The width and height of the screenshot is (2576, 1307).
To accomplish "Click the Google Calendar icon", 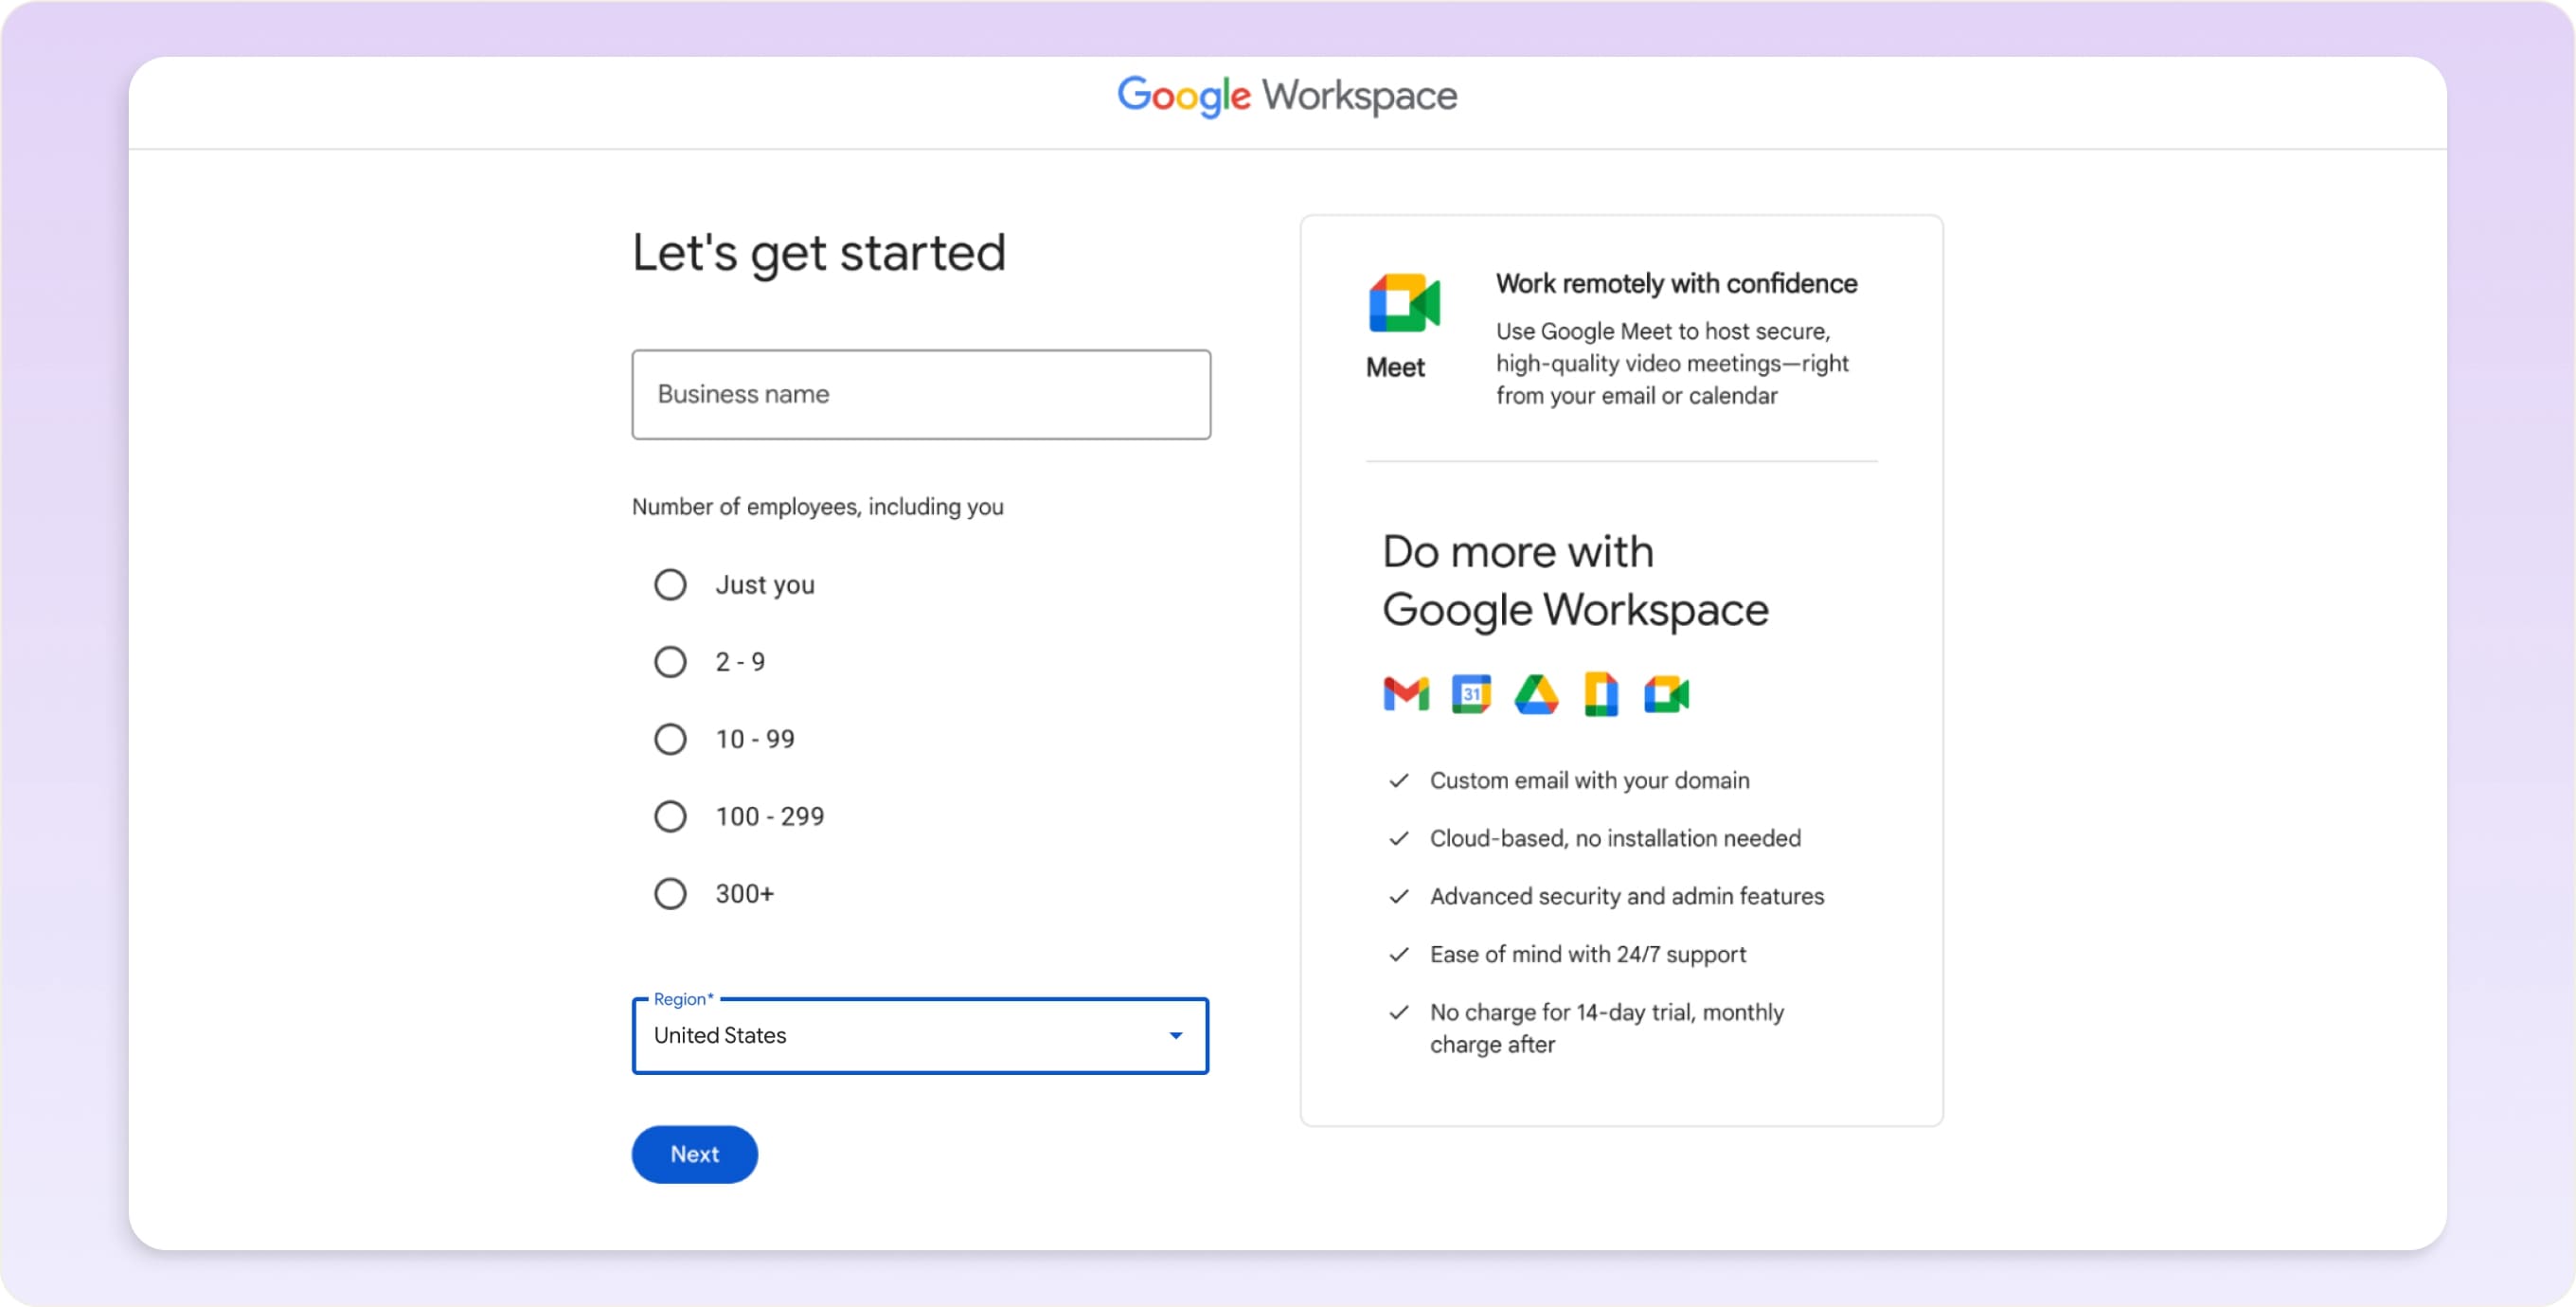I will [x=1471, y=694].
